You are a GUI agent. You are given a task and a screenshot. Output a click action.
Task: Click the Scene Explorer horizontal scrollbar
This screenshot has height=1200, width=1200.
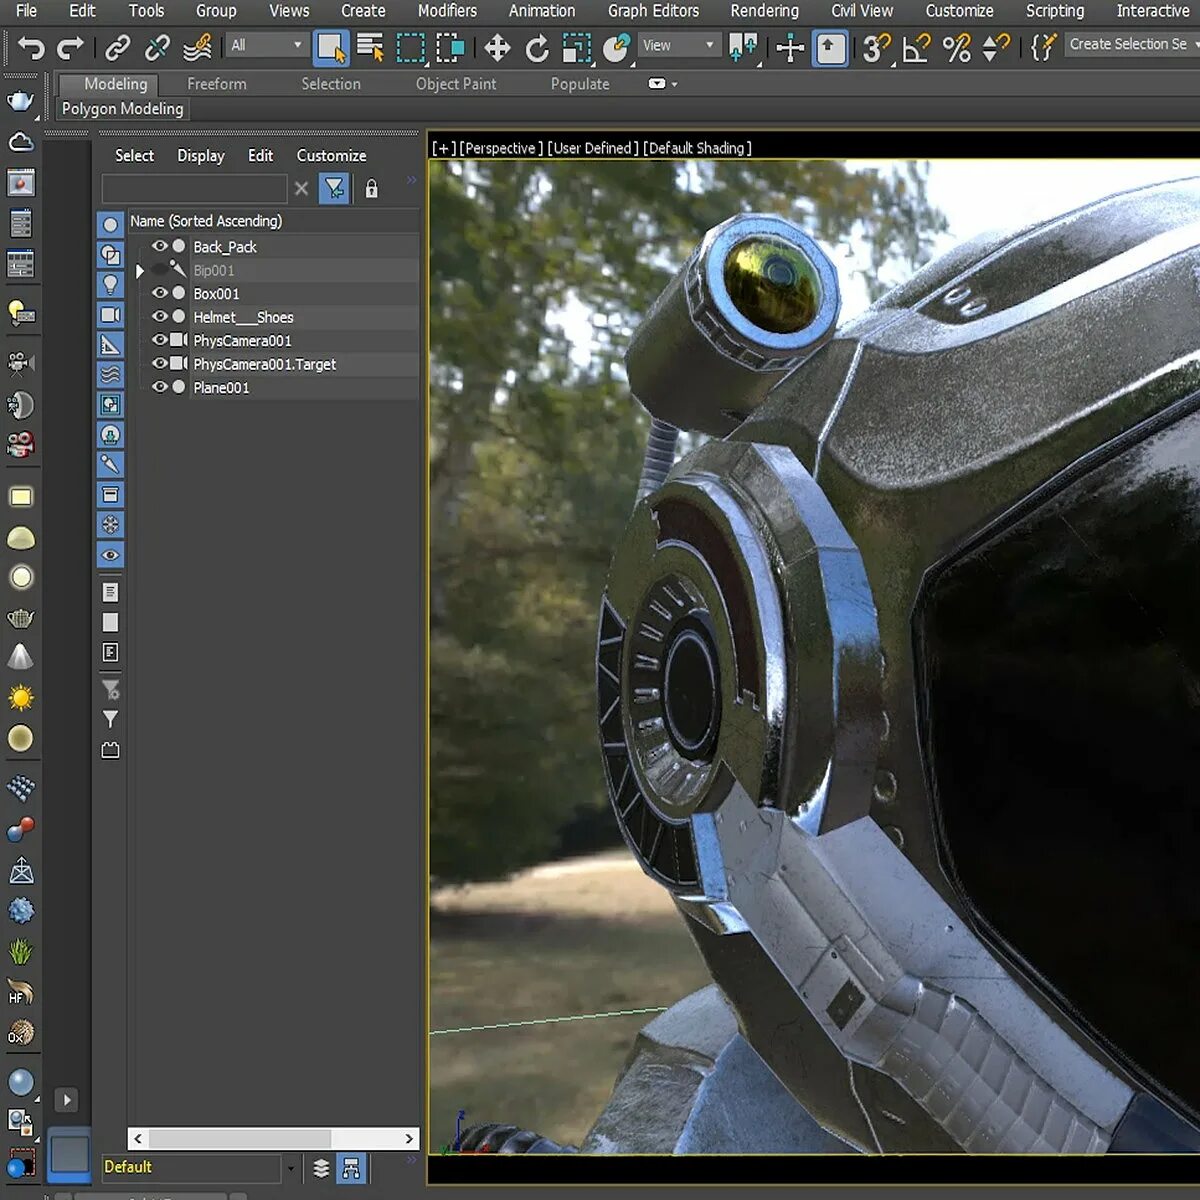click(x=240, y=1138)
